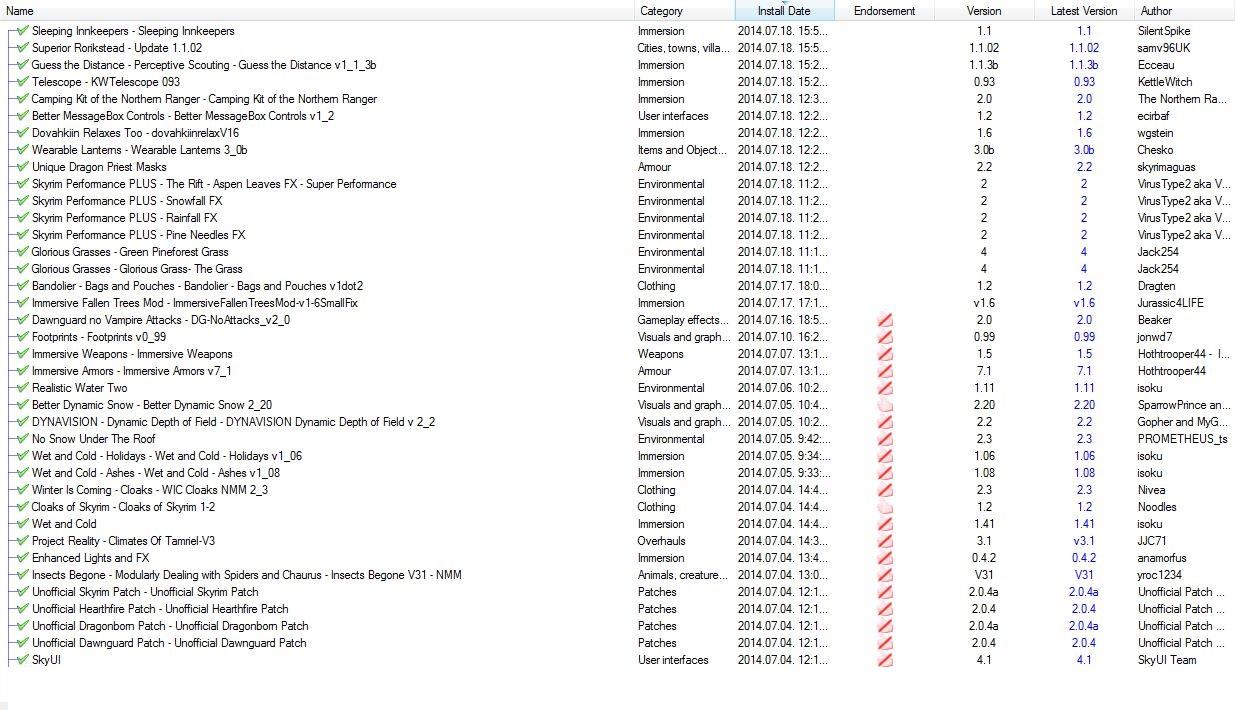Click endorsement icon for No Snow Under The Roof
Screen dimensions: 1235x710
884,439
